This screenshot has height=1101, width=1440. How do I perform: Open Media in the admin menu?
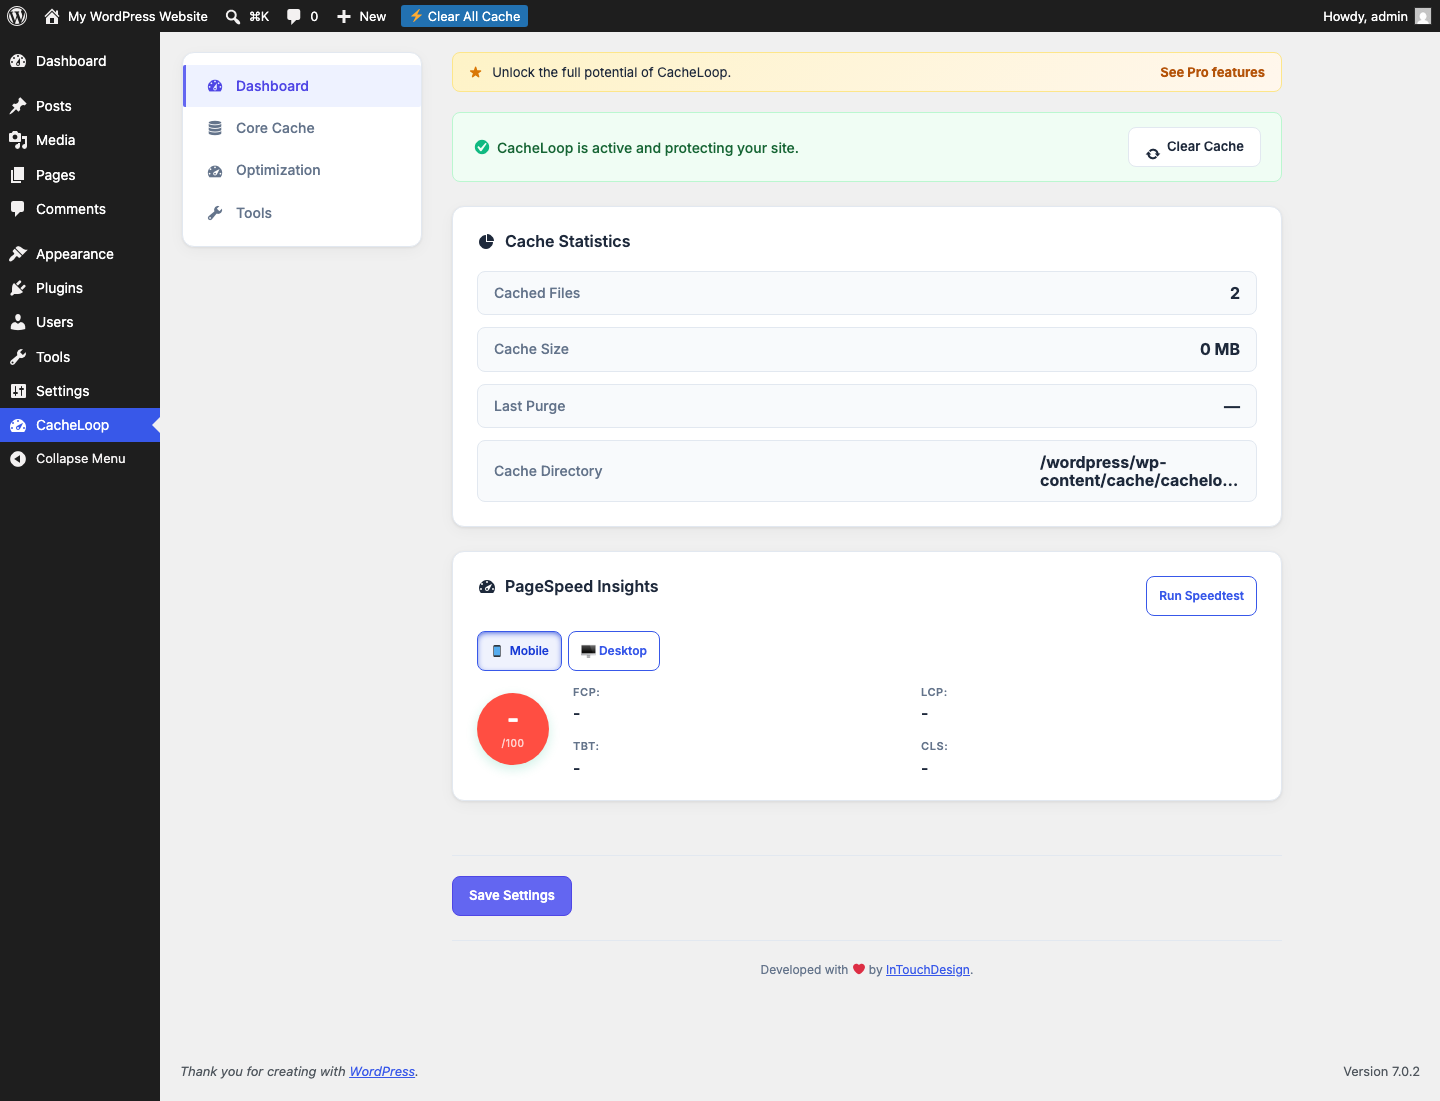pos(80,140)
